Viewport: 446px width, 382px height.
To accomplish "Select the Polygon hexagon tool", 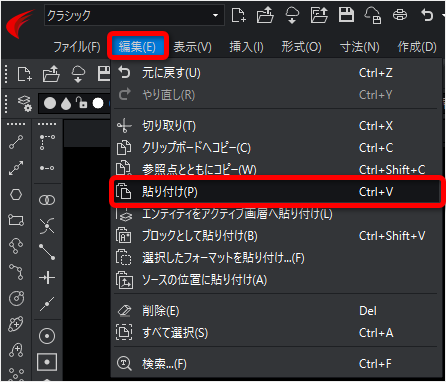I will (16, 194).
